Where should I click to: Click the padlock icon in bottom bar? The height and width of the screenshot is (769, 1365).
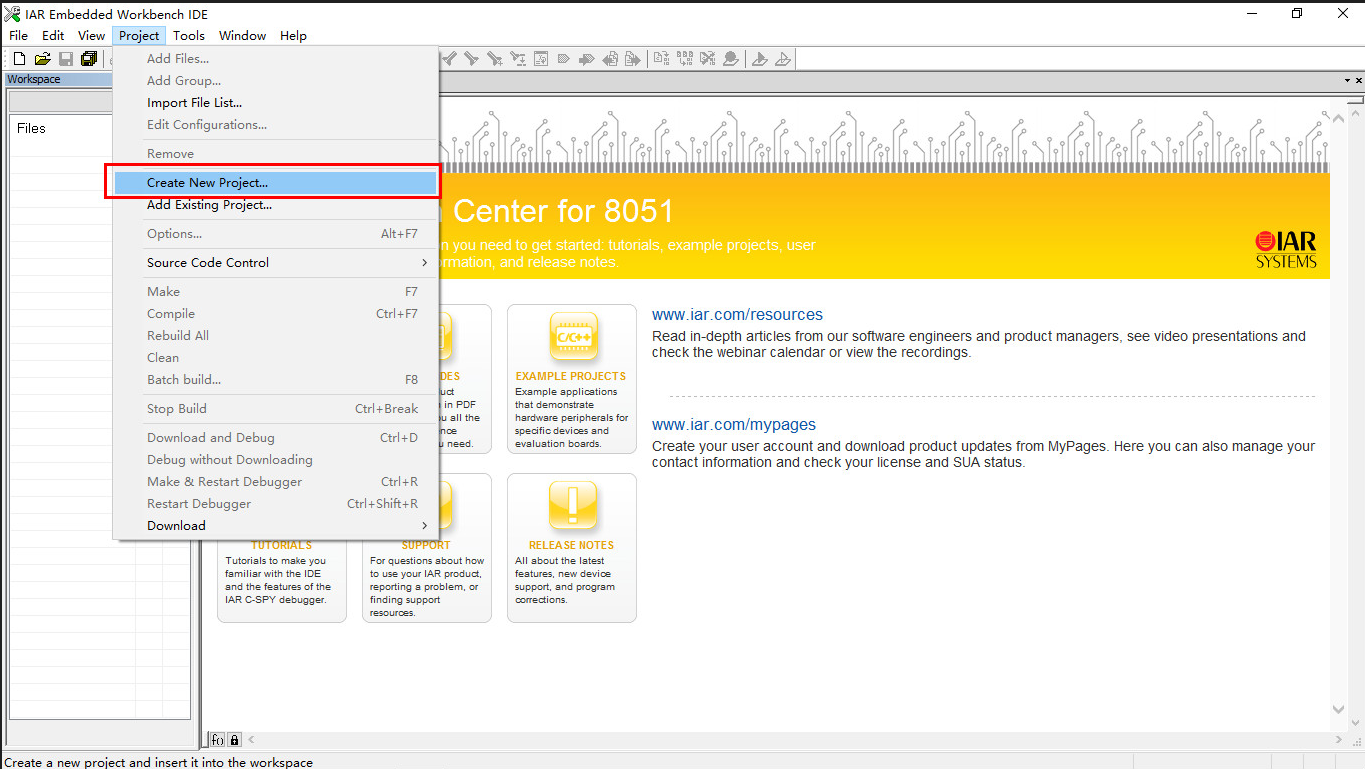pos(234,740)
